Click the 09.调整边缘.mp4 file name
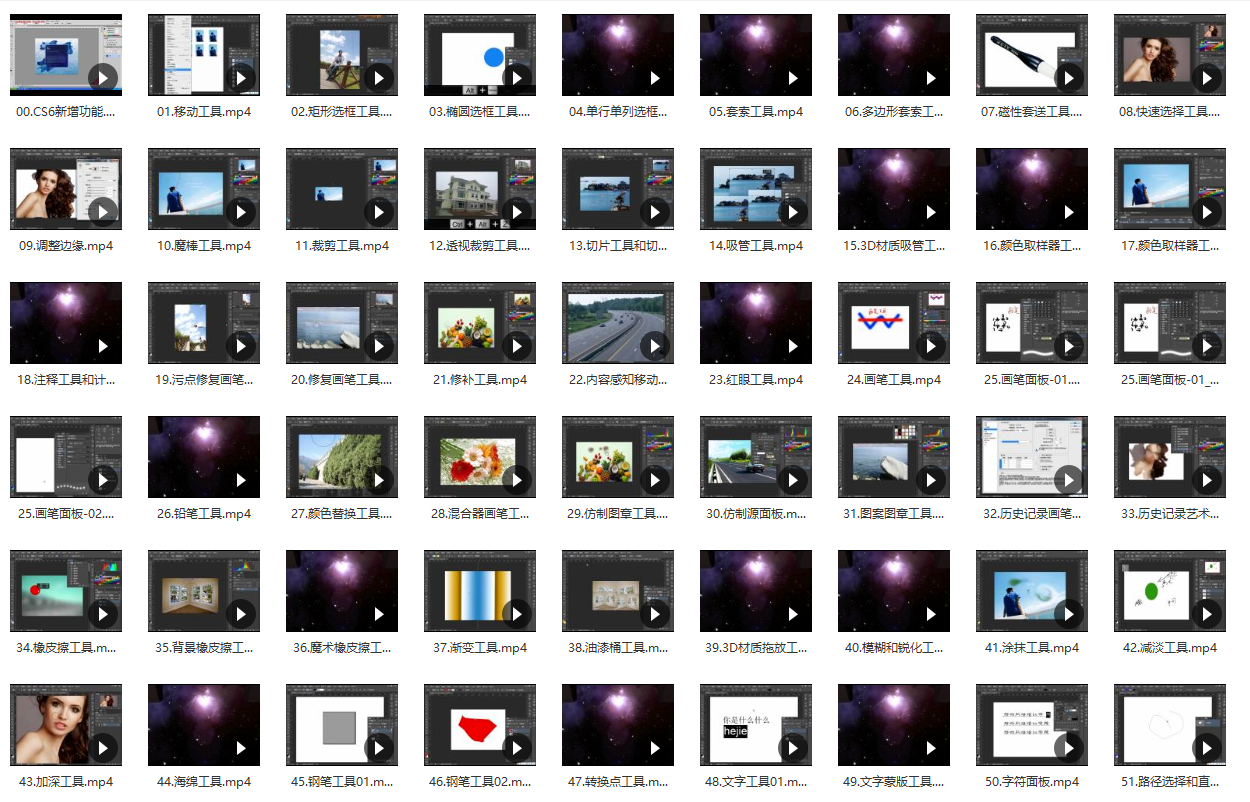Screen dimensions: 1250x802 tap(66, 246)
